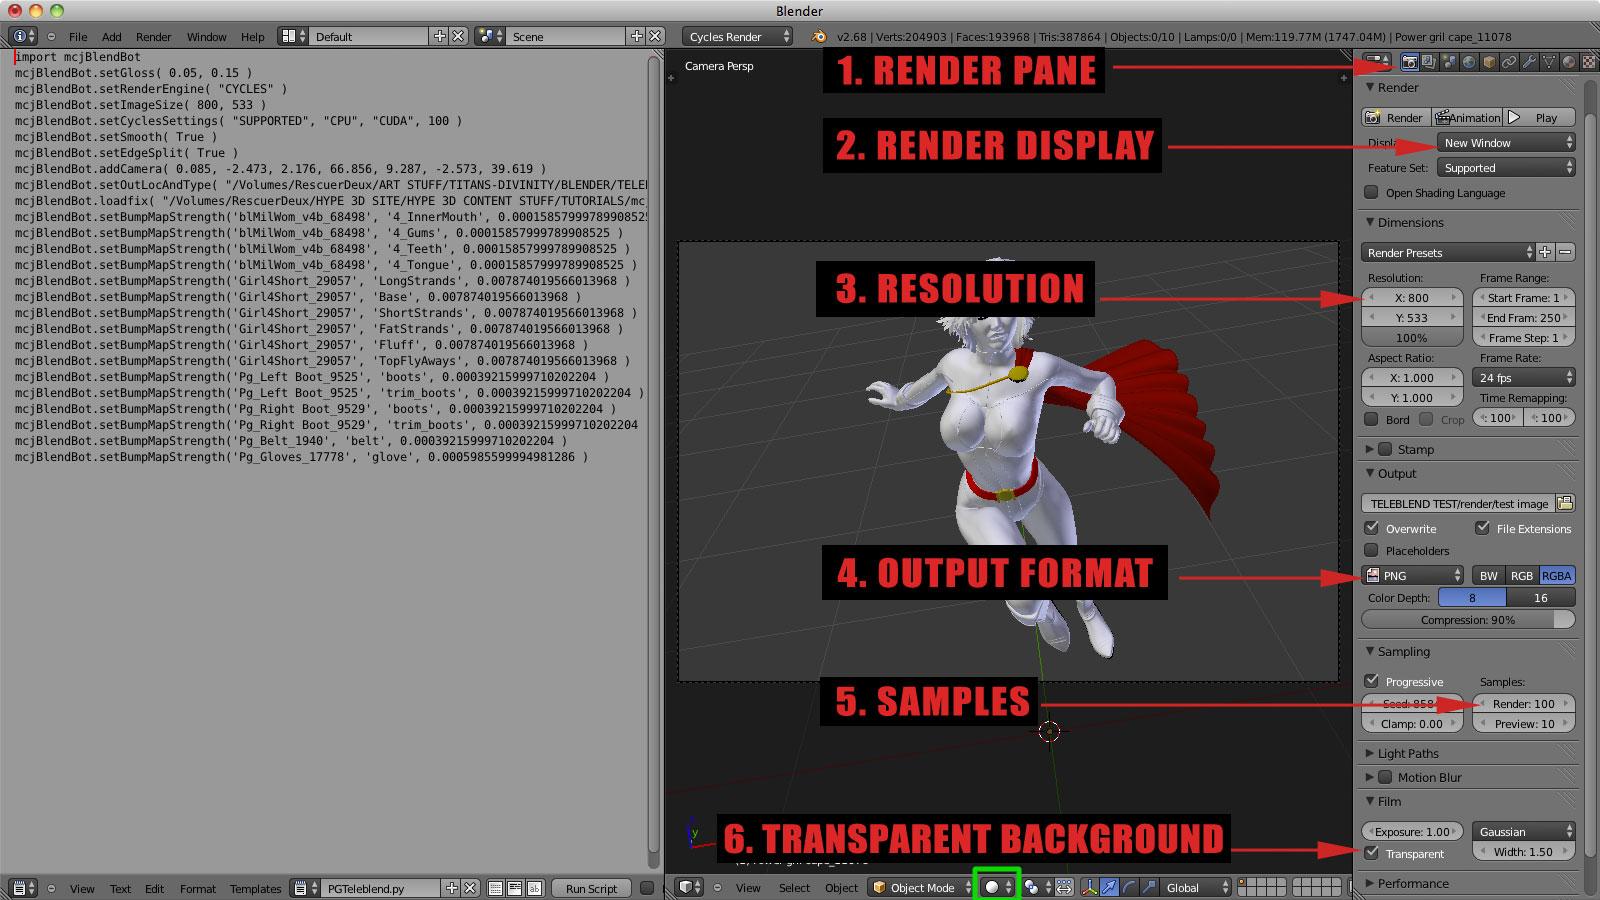Click the Run Script button
Screen dimensions: 1600x900
591,888
